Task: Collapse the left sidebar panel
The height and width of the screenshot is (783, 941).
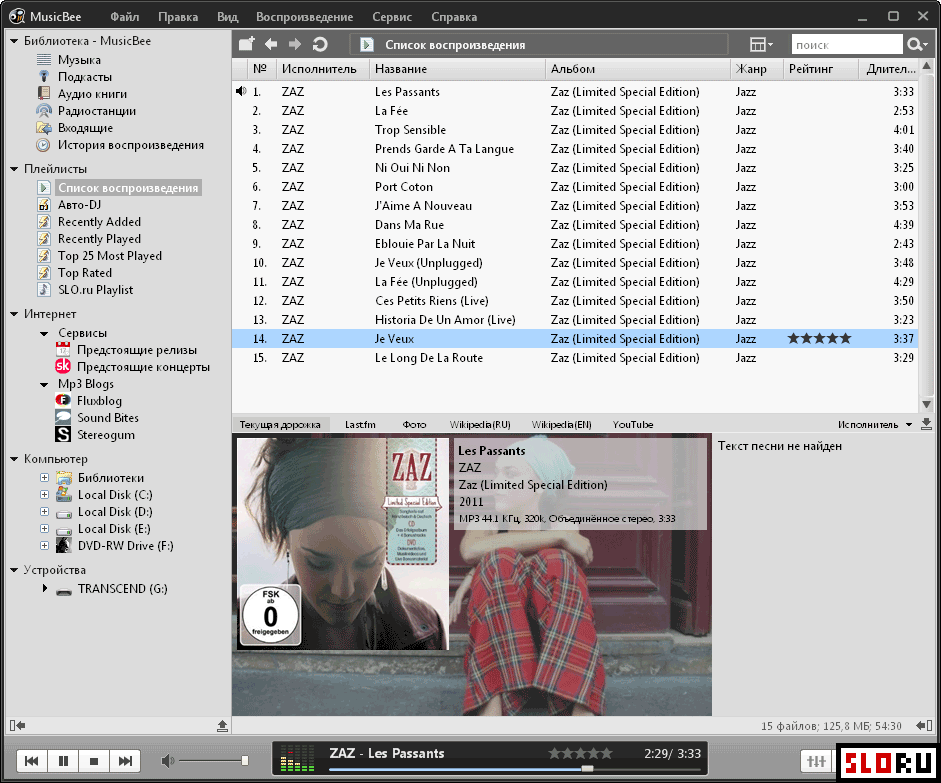Action: (17, 726)
